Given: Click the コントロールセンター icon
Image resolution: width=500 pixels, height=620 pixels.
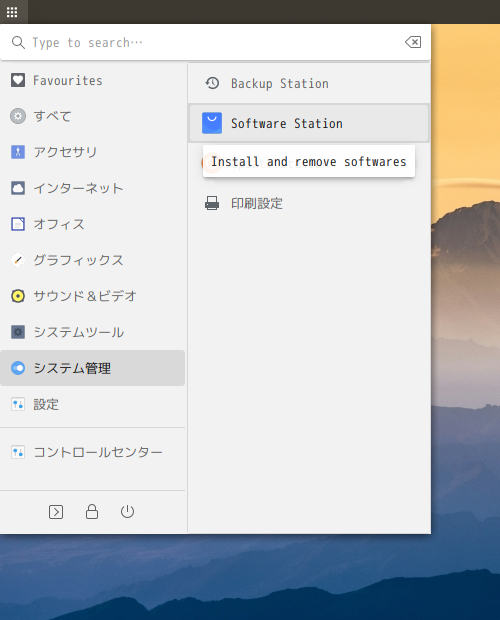Looking at the screenshot, I should [x=18, y=452].
